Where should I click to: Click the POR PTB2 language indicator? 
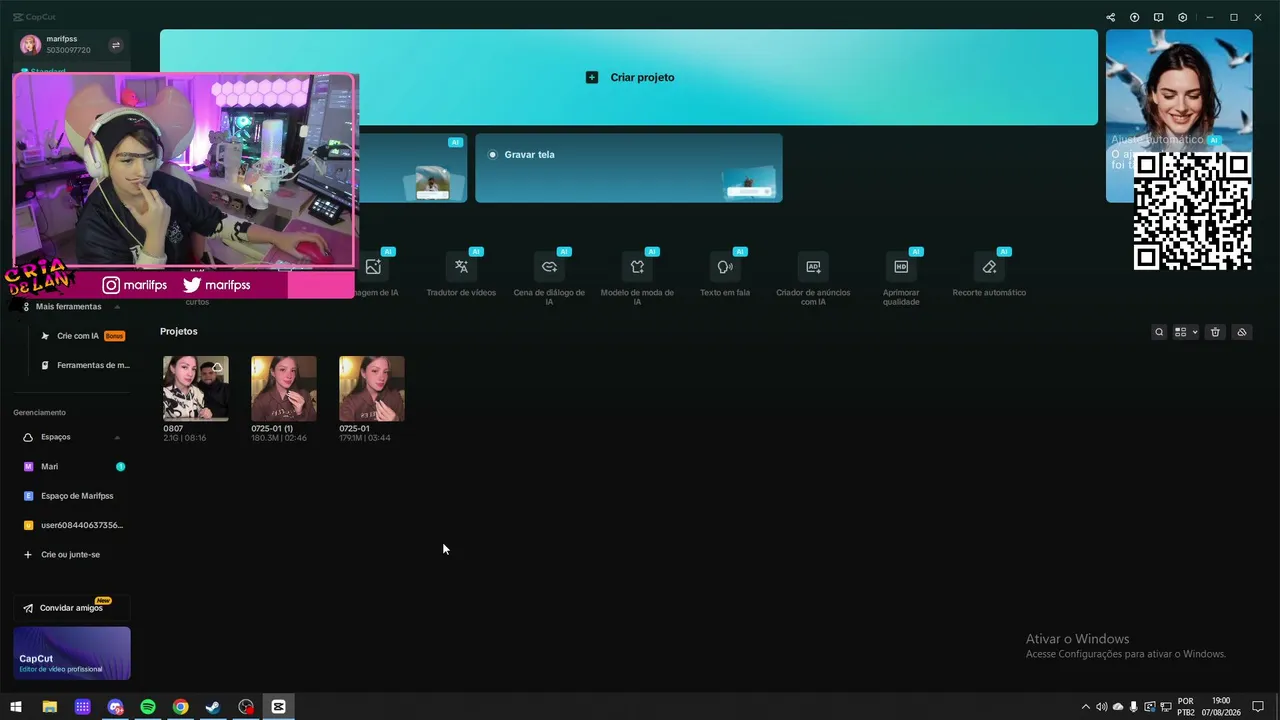coord(1186,707)
